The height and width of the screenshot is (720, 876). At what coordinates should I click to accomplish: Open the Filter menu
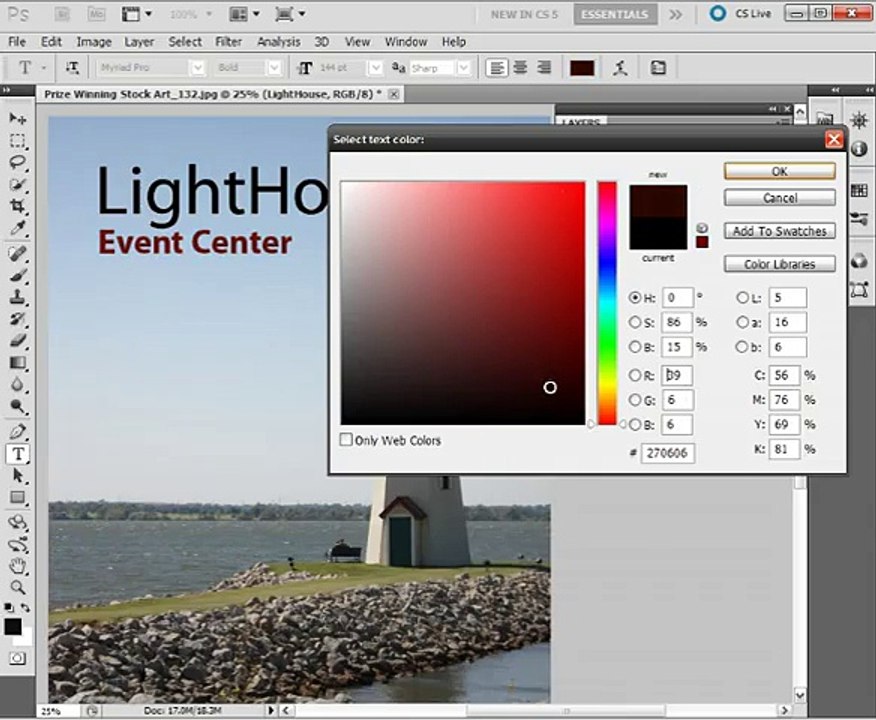click(228, 42)
